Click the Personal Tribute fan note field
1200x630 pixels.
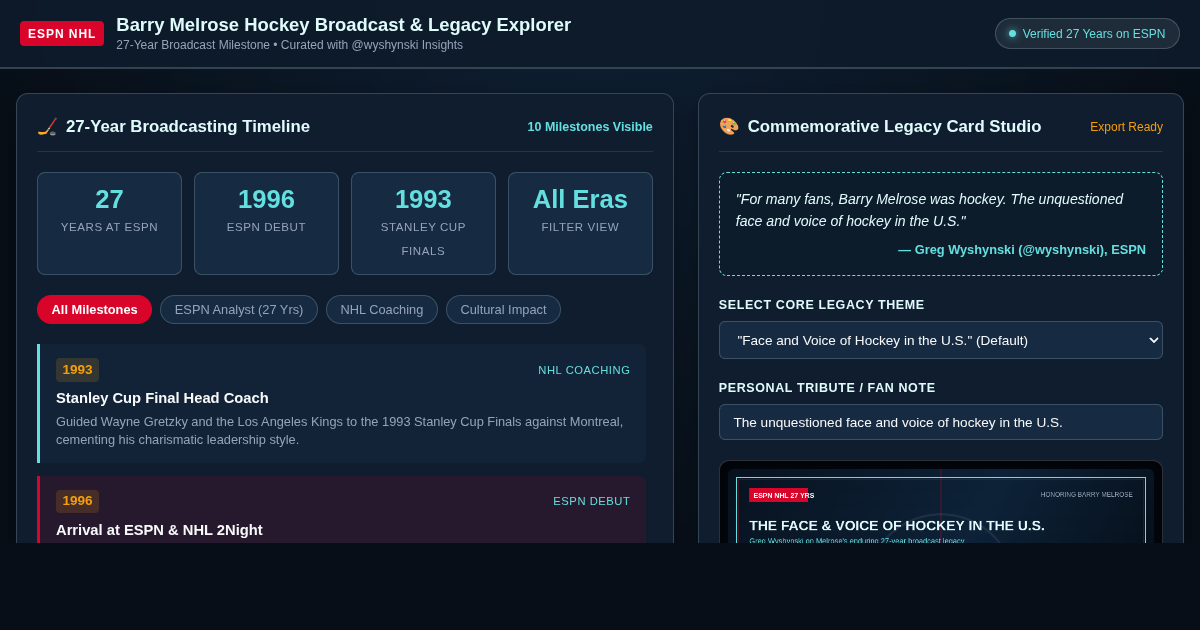941,422
